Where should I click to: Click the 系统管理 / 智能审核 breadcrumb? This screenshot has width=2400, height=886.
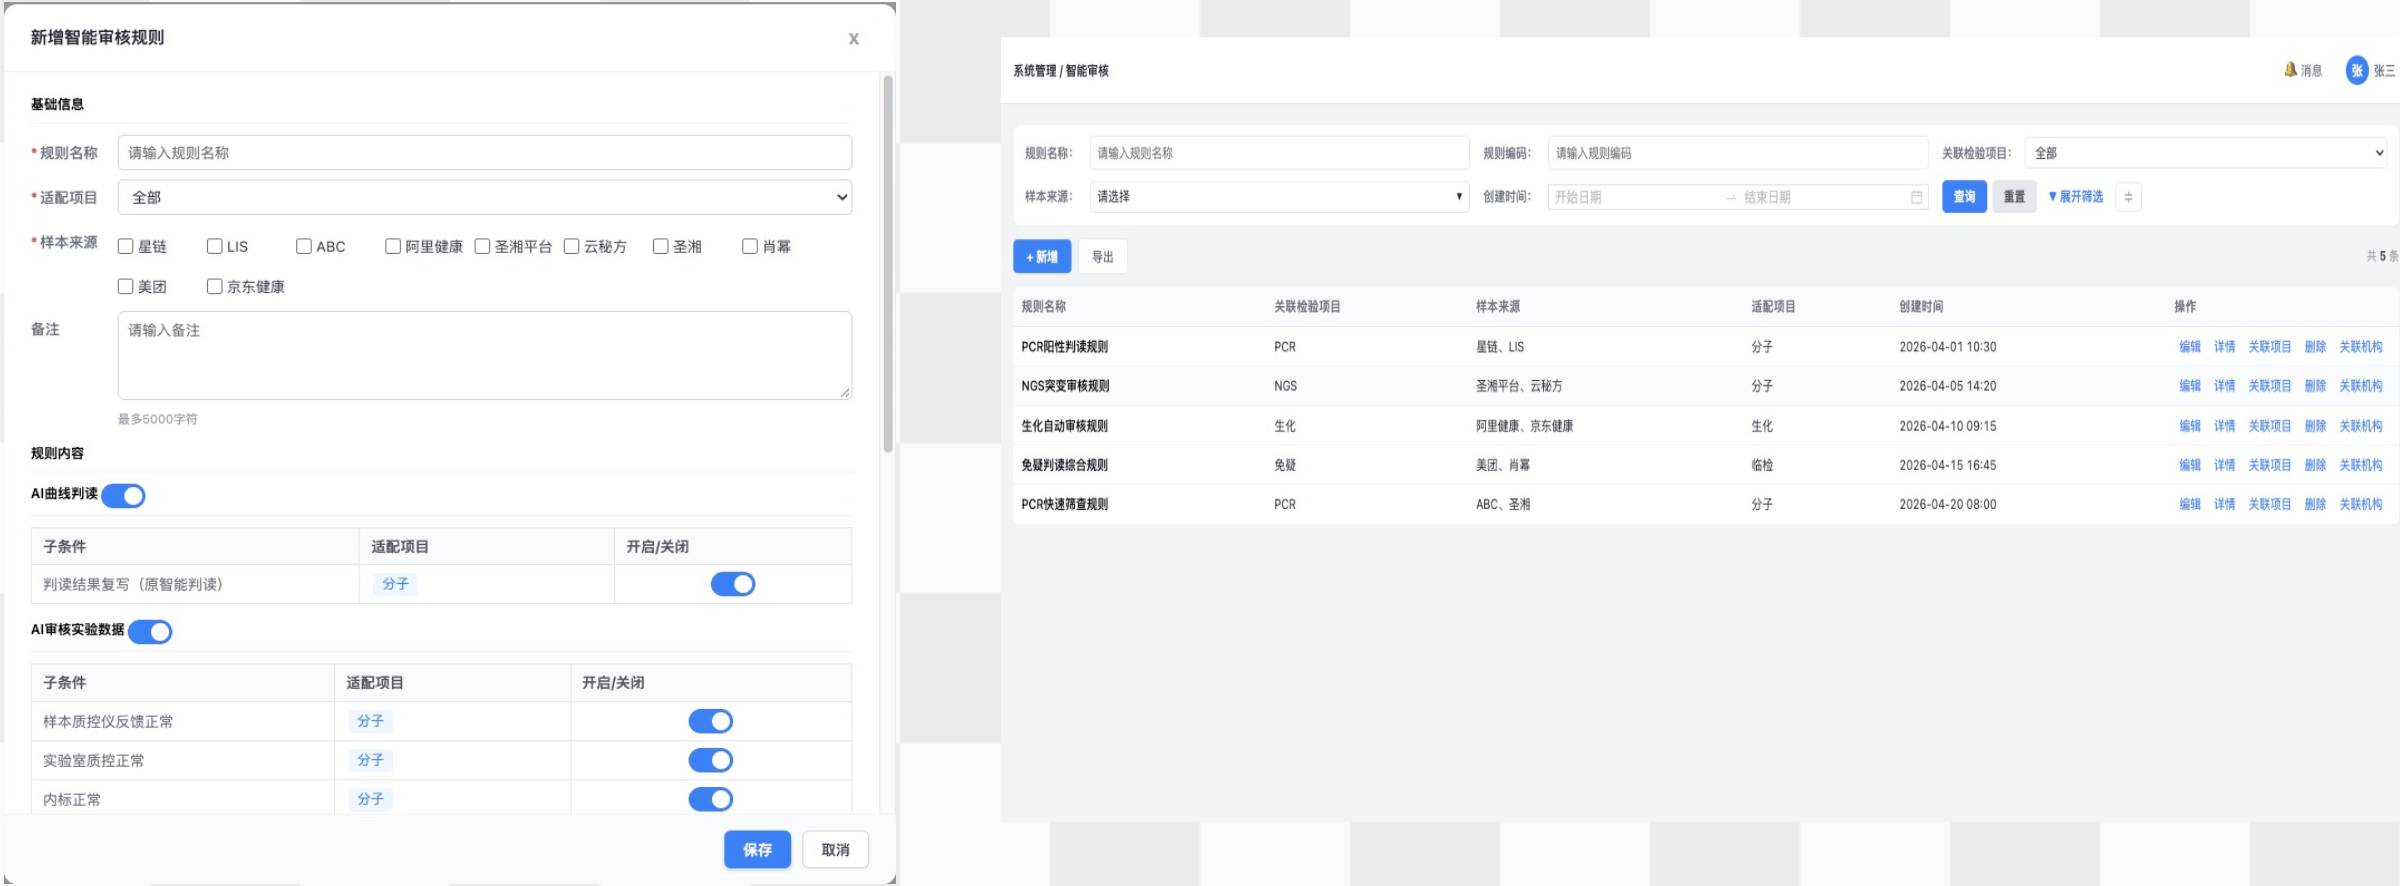1061,71
